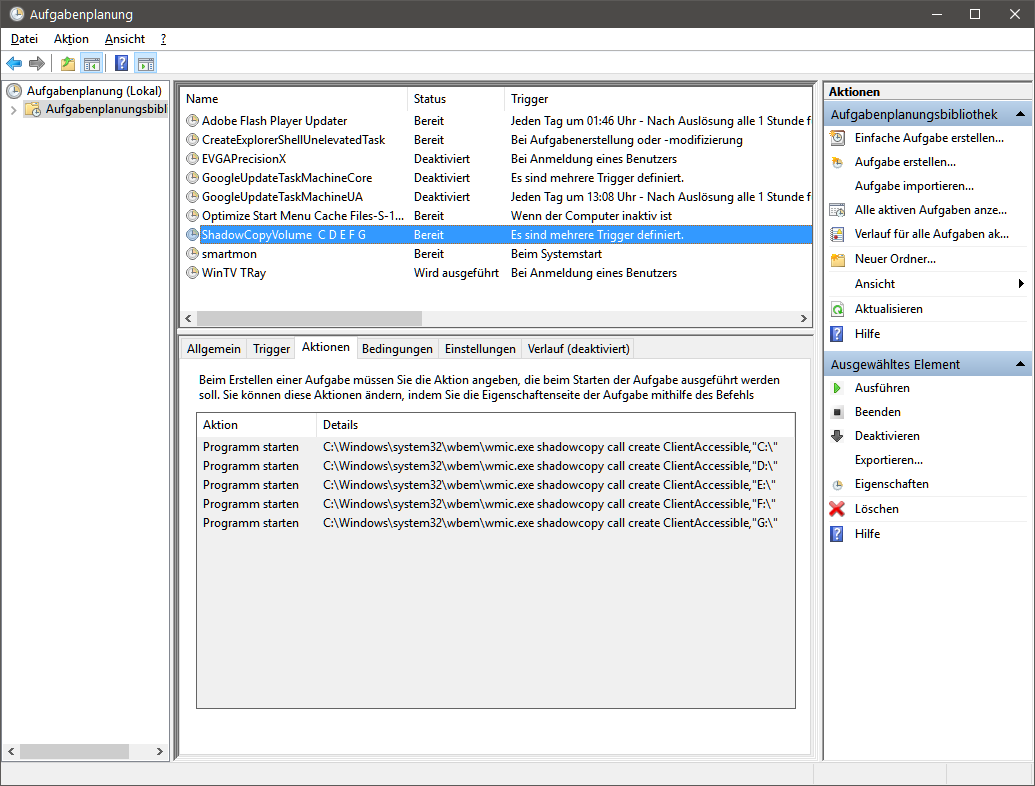Click the back arrow toolbar icon
1035x786 pixels.
point(14,64)
